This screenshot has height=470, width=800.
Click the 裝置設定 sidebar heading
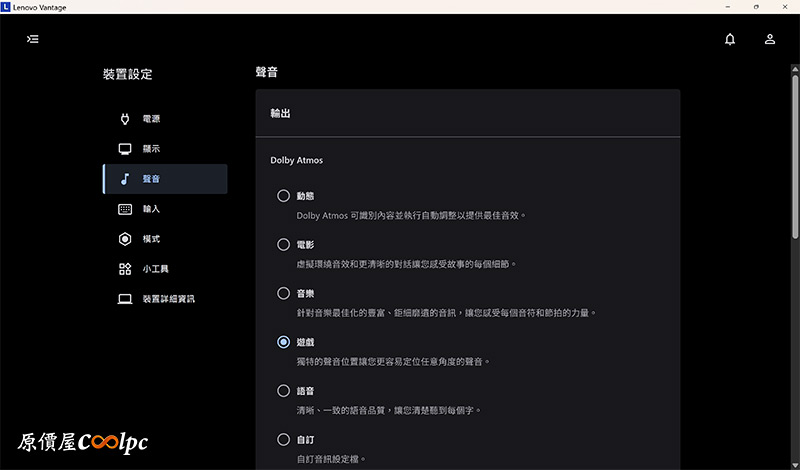pos(128,74)
